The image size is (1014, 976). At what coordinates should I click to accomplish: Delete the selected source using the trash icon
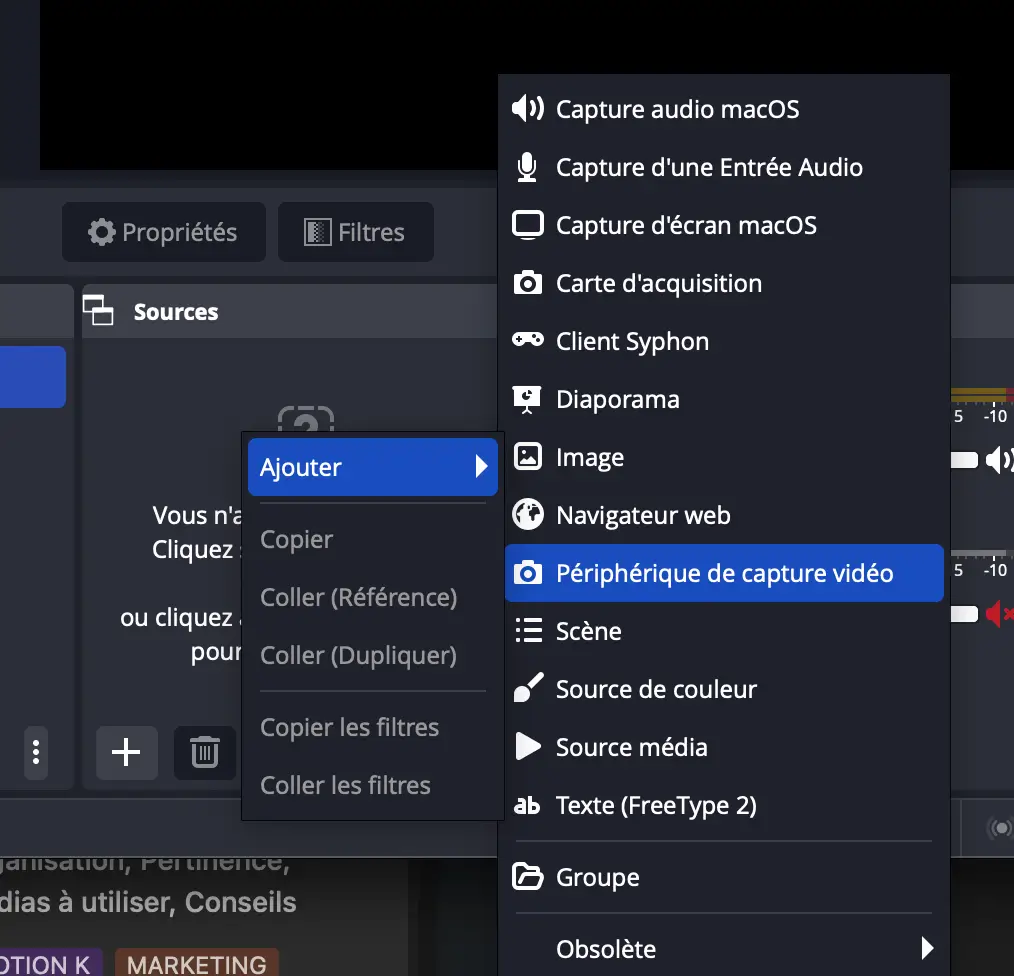pyautogui.click(x=204, y=753)
